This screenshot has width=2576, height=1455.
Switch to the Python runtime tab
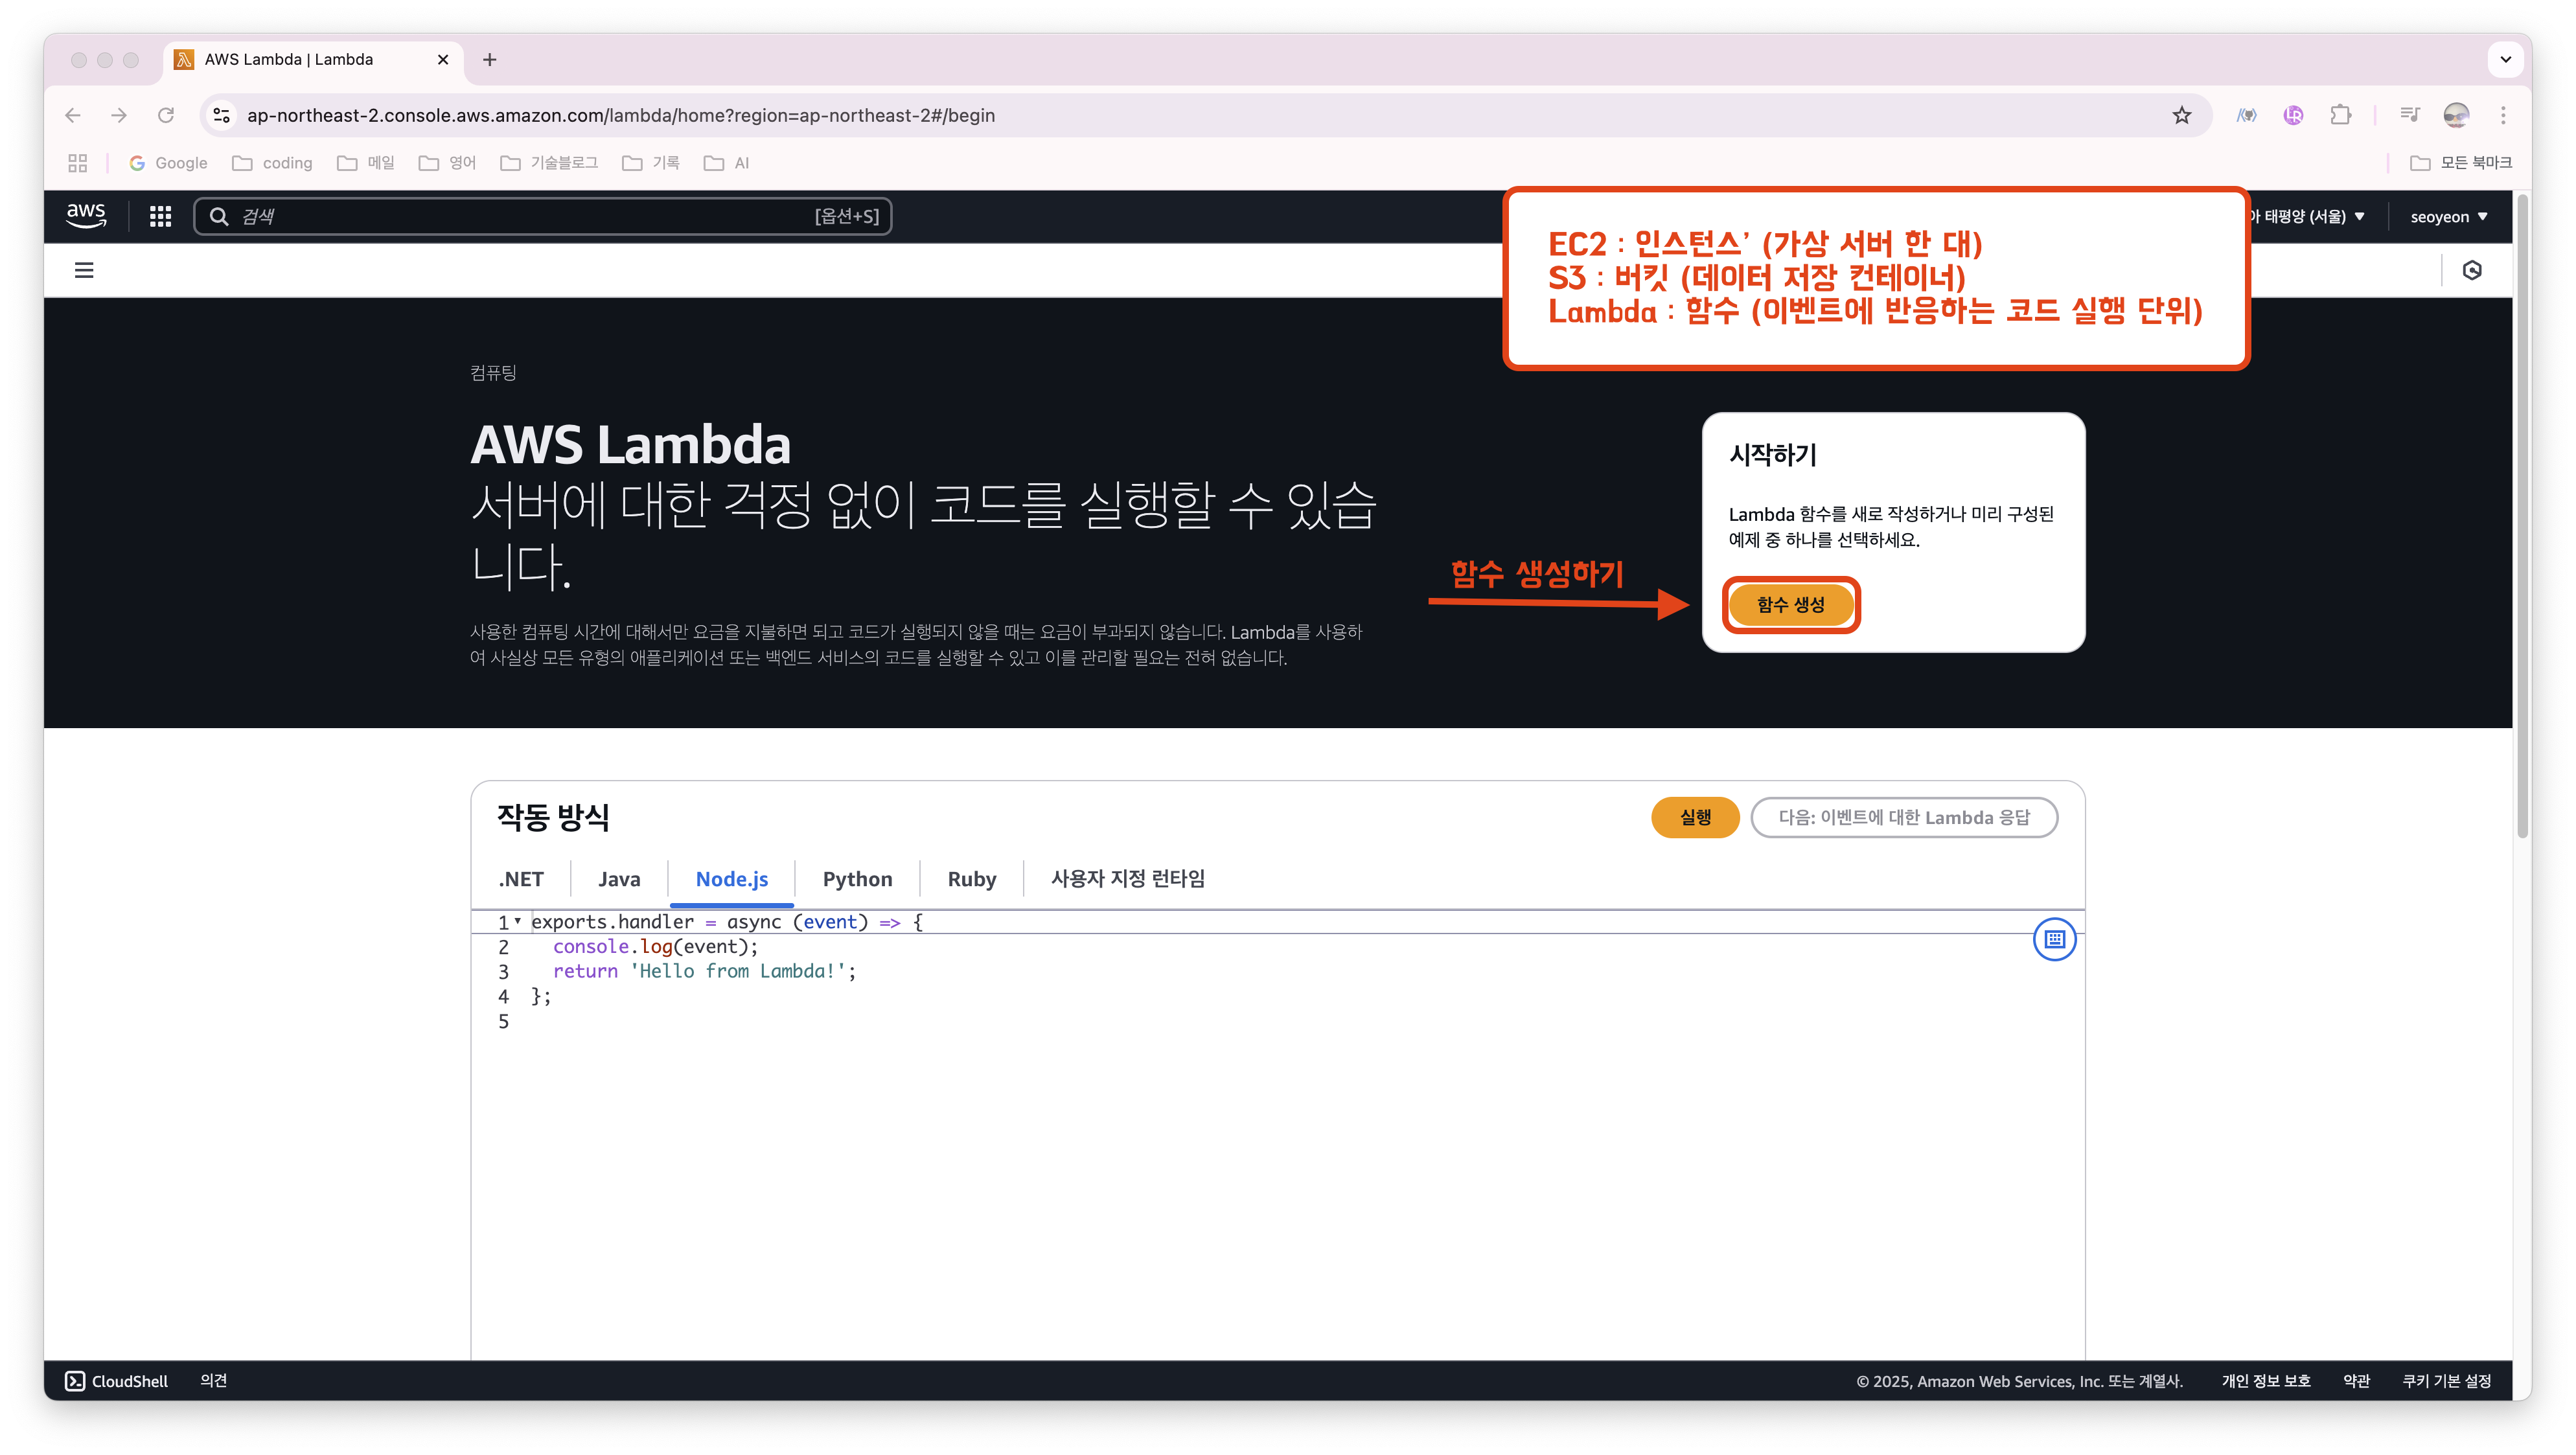click(857, 879)
